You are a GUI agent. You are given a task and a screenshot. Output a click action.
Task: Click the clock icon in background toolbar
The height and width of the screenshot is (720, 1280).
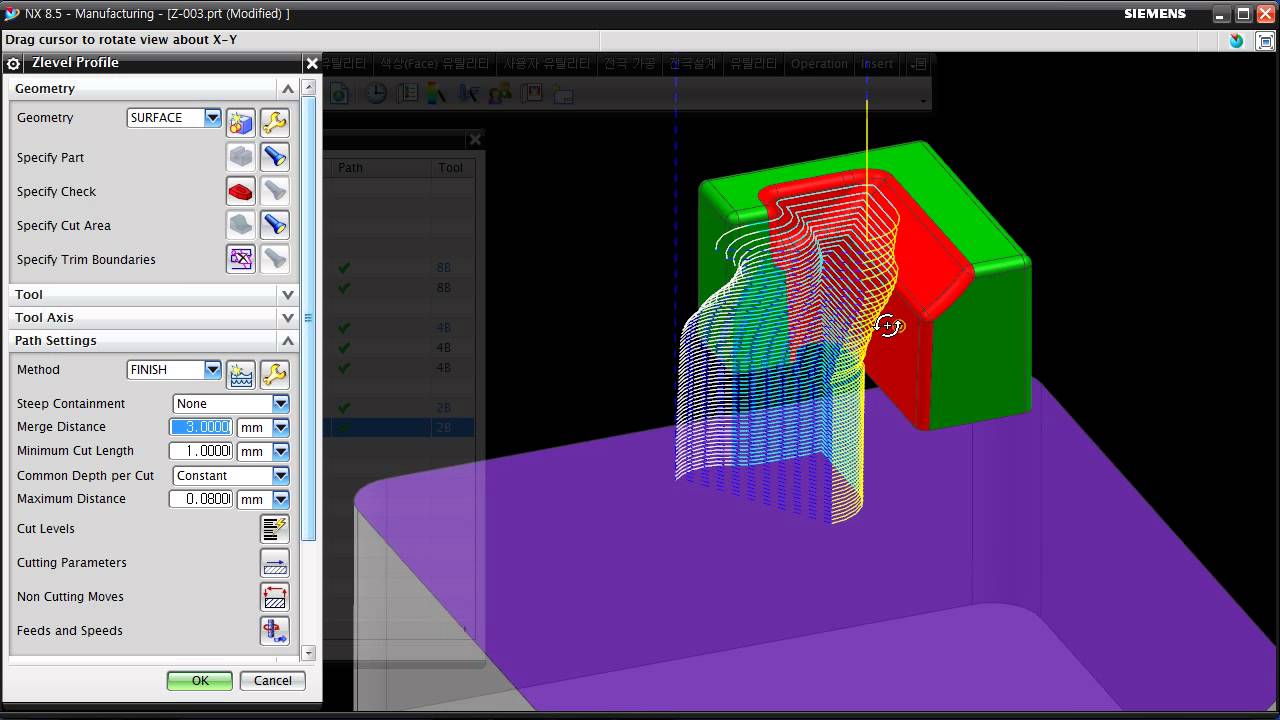coord(376,93)
